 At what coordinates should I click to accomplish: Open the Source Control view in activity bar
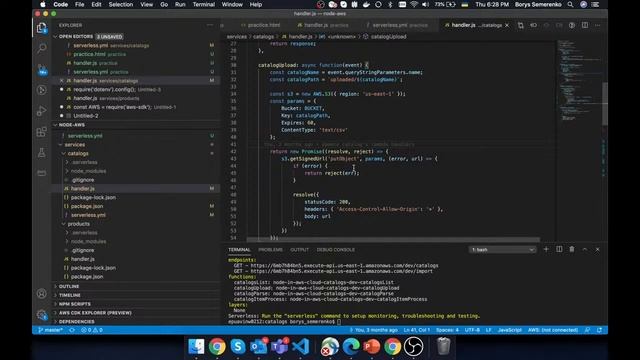(x=42, y=69)
